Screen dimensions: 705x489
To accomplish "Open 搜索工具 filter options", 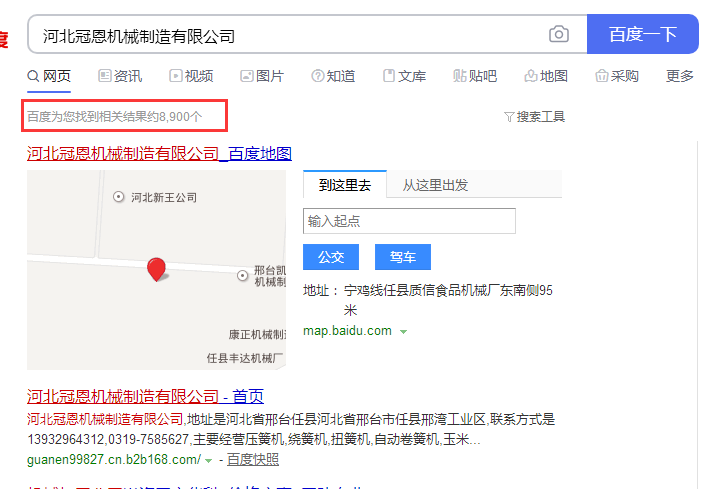I will tap(535, 117).
